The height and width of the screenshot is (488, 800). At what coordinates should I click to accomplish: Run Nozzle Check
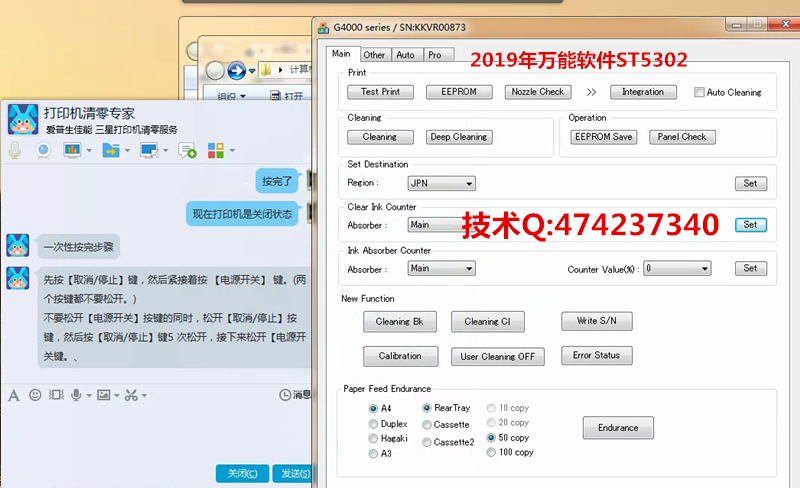[x=538, y=92]
